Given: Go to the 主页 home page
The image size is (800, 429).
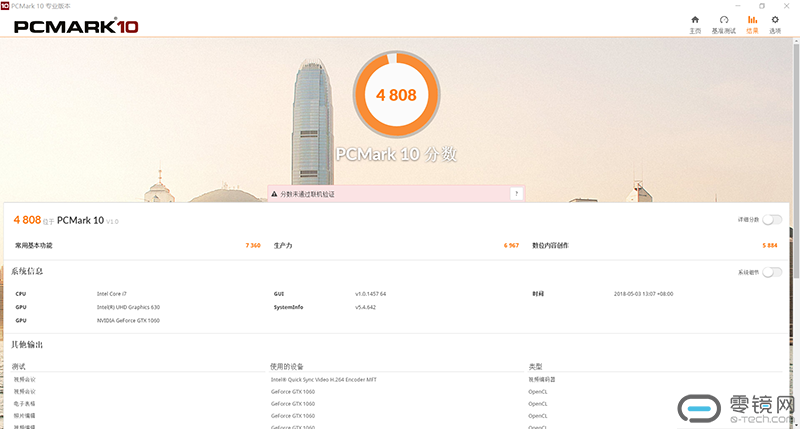Looking at the screenshot, I should [x=695, y=24].
